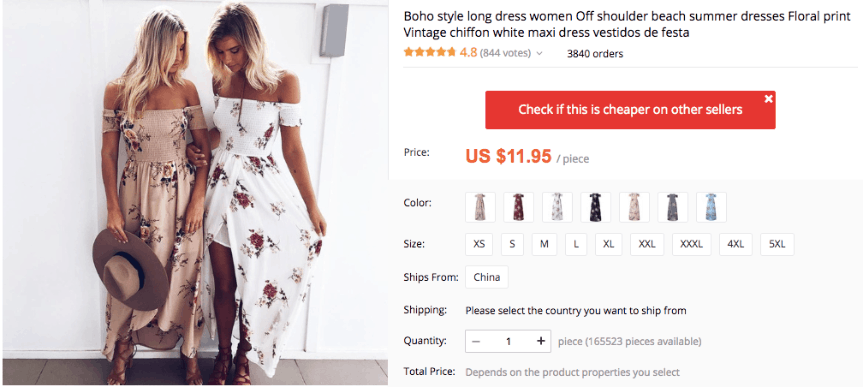This screenshot has height=387, width=863.
Task: Open the 844 votes reviews link
Action: [505, 53]
